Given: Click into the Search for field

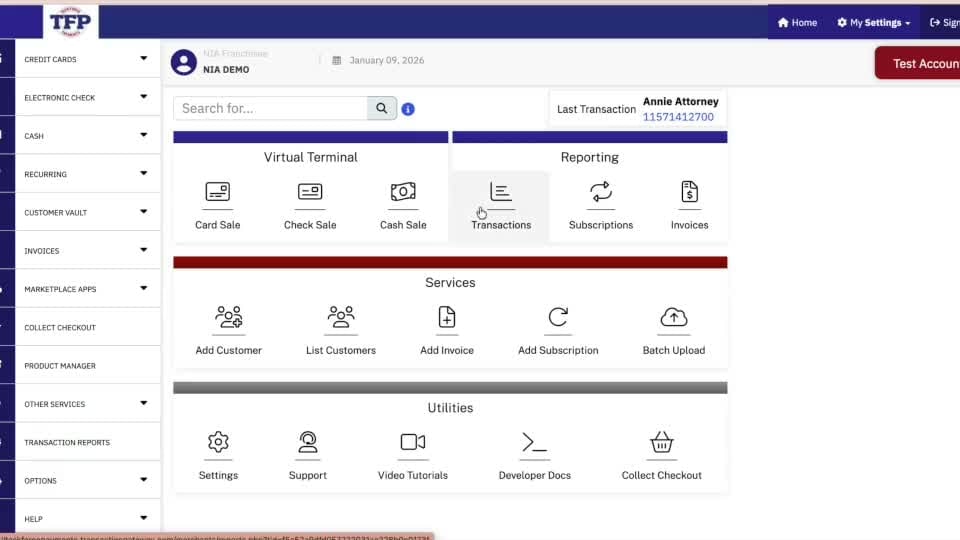Looking at the screenshot, I should [x=271, y=108].
